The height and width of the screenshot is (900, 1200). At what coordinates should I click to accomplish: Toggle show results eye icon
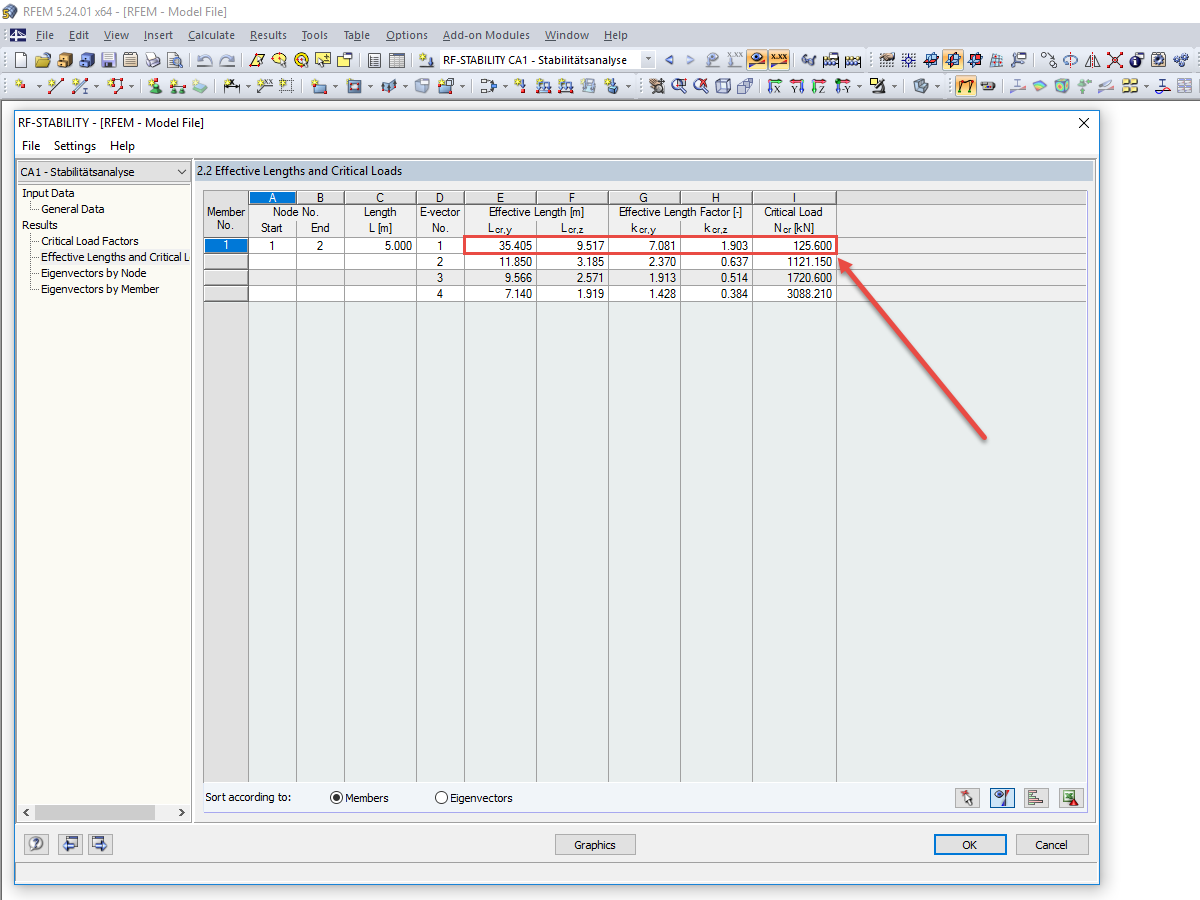click(757, 60)
